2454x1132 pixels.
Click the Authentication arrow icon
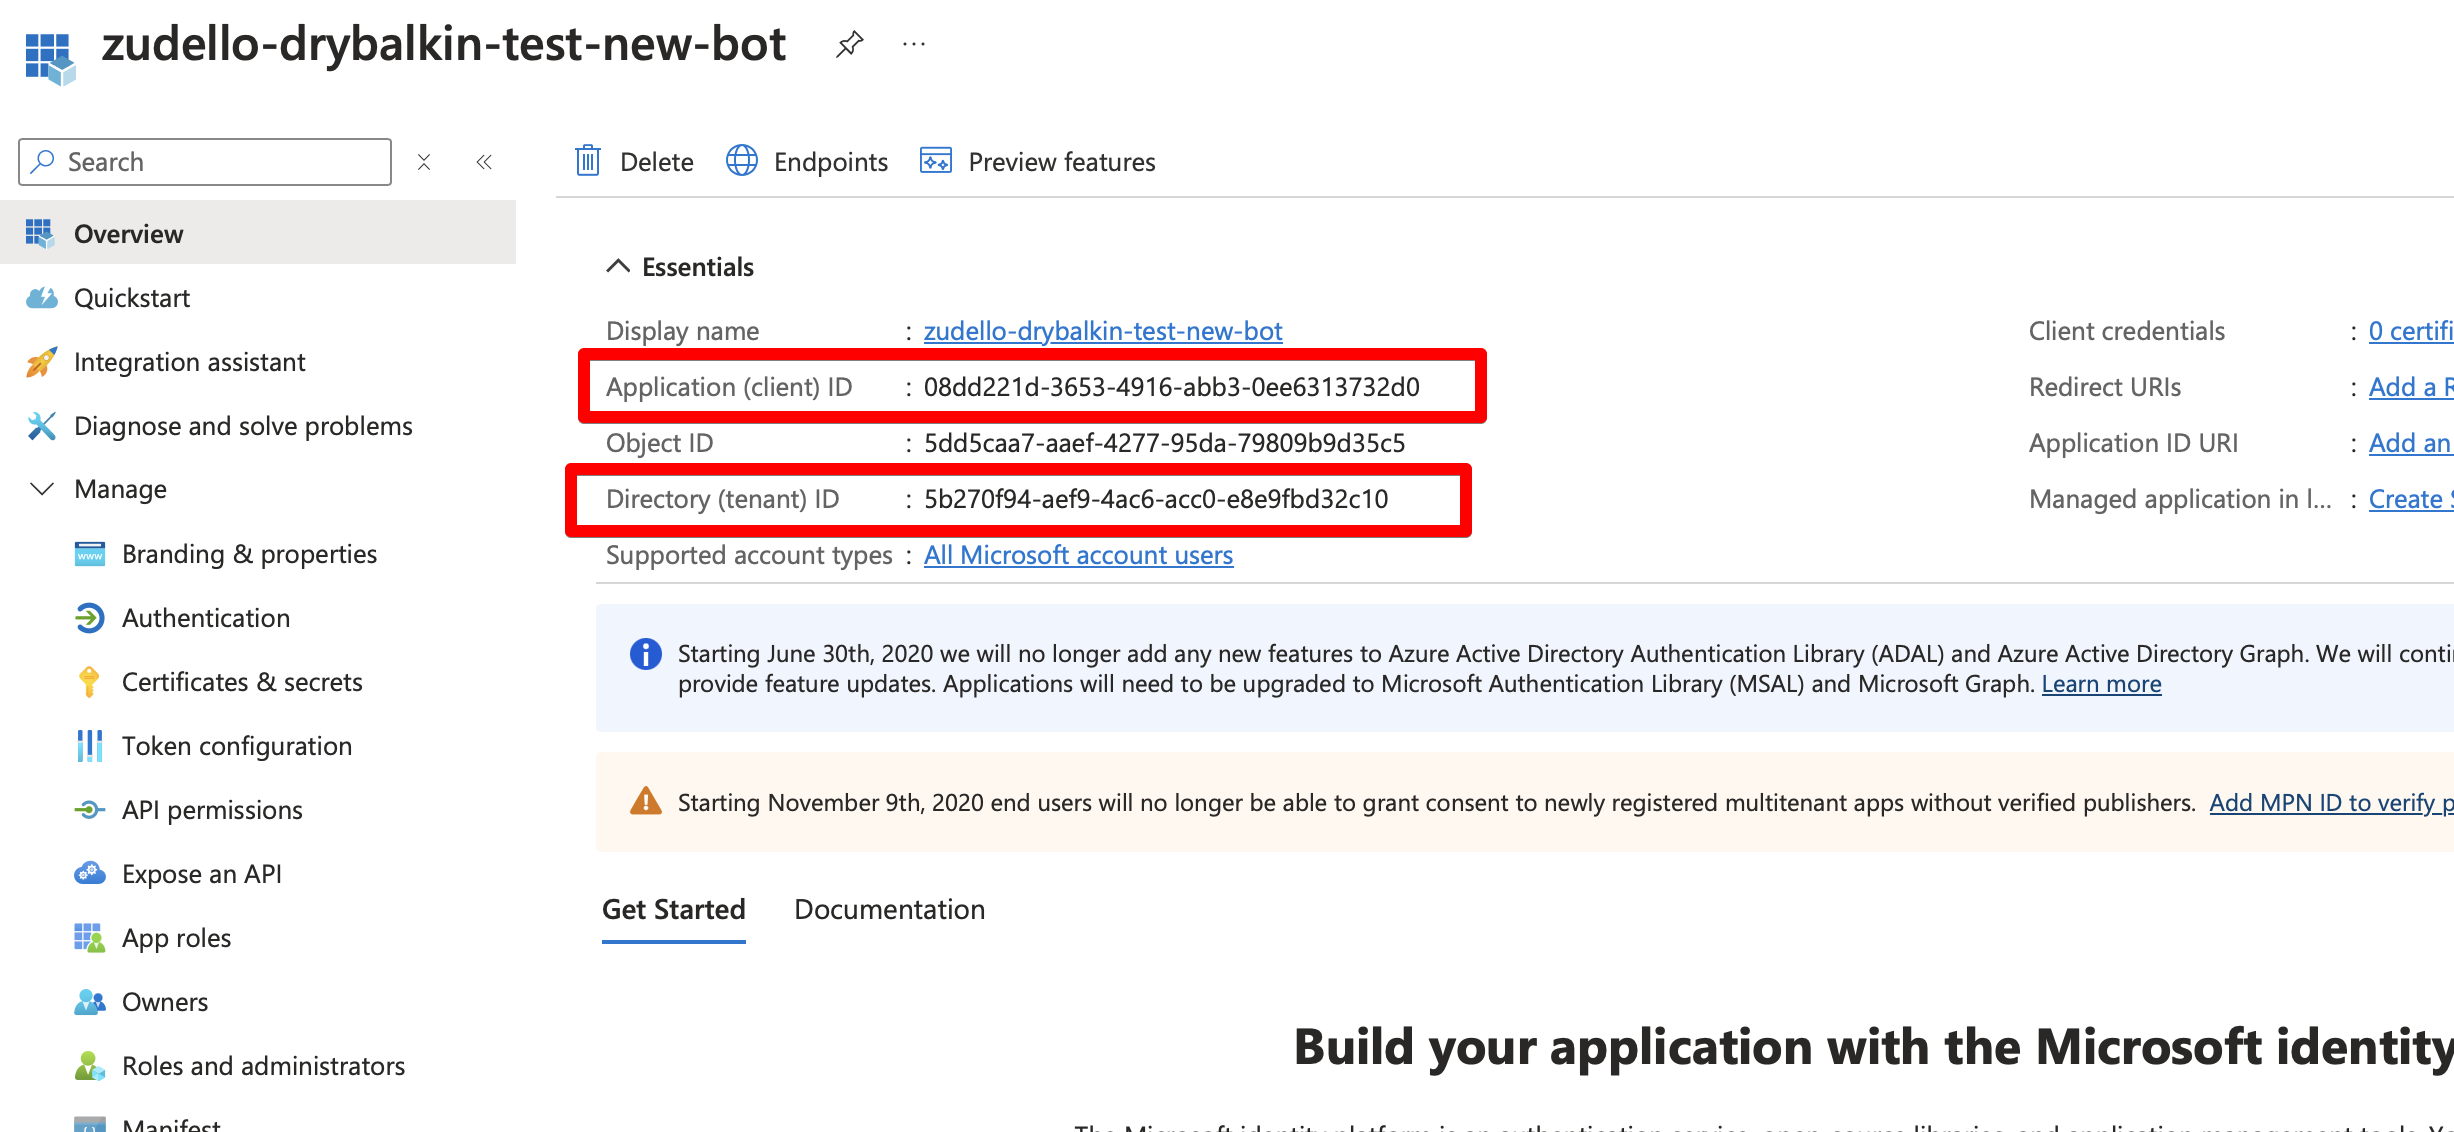89,618
